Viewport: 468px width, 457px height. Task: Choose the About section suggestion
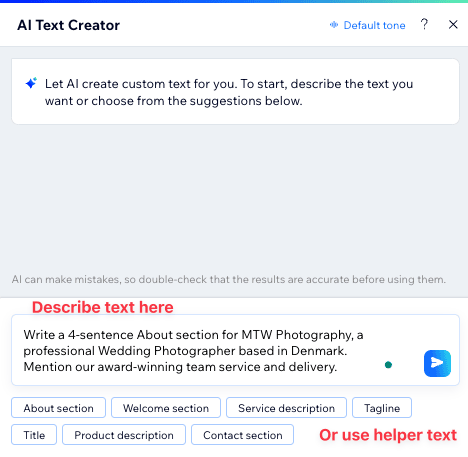(58, 408)
